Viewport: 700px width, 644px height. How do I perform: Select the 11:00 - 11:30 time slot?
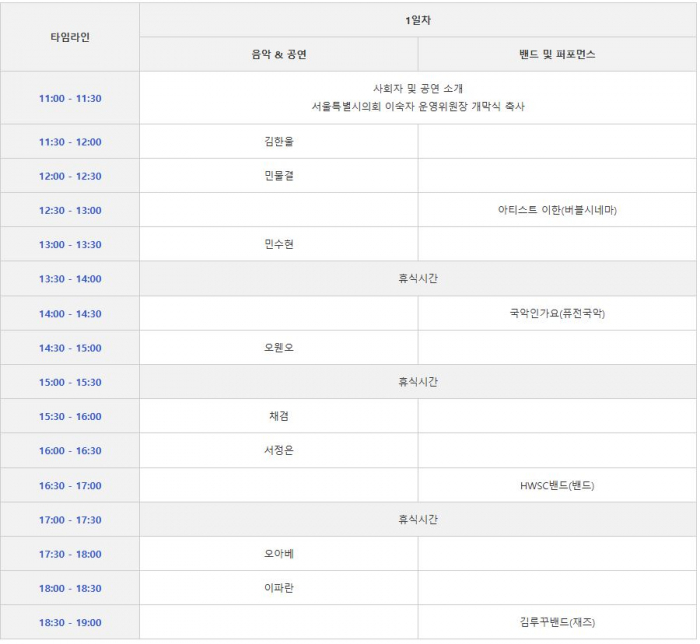click(70, 98)
